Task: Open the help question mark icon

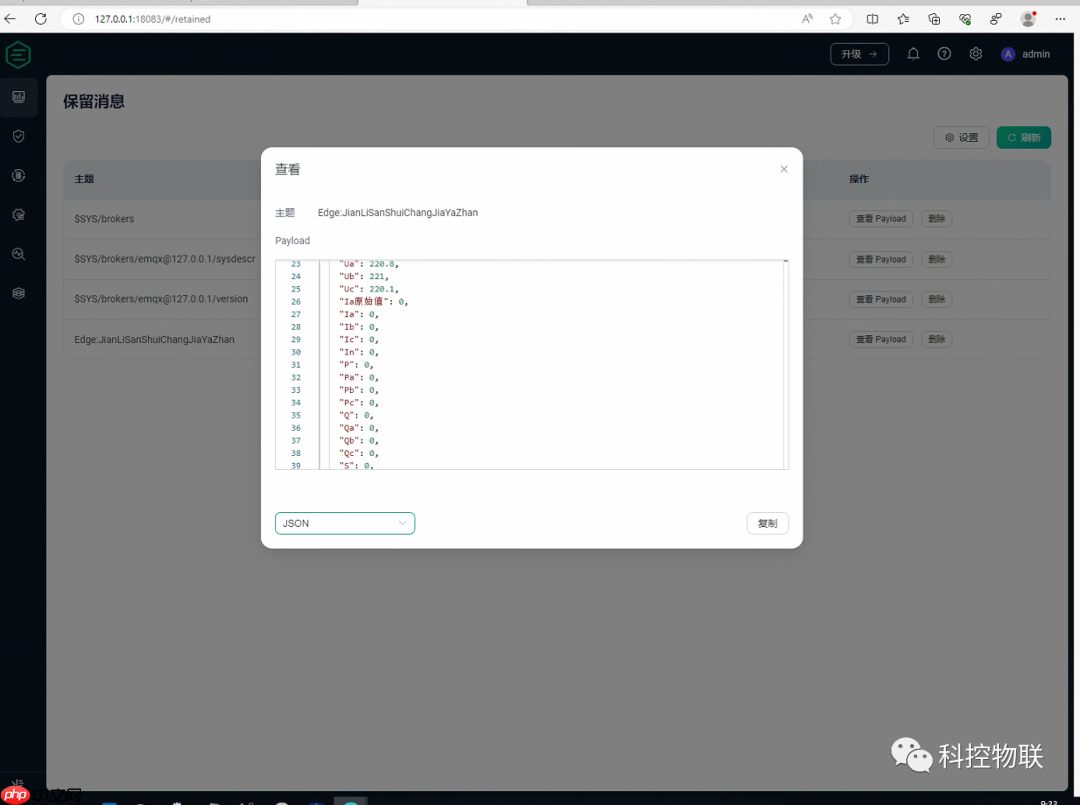Action: 944,54
